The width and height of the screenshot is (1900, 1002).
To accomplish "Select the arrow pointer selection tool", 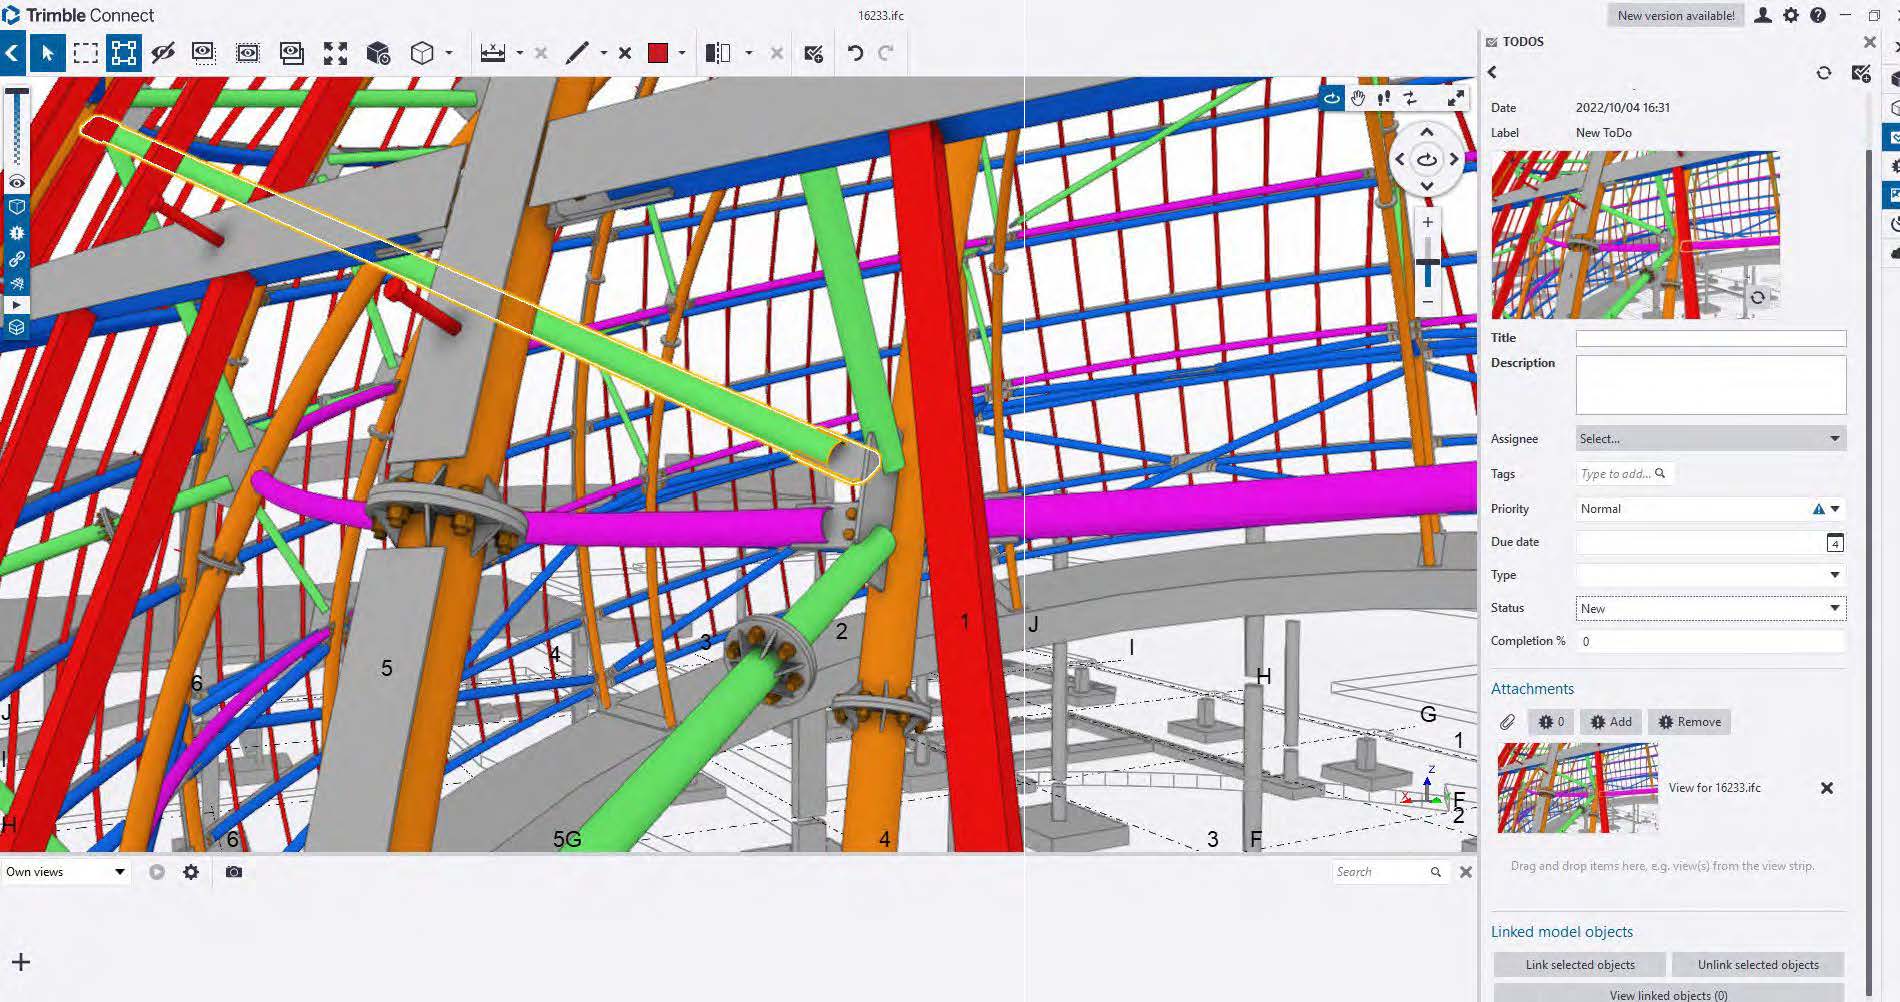I will pyautogui.click(x=47, y=54).
